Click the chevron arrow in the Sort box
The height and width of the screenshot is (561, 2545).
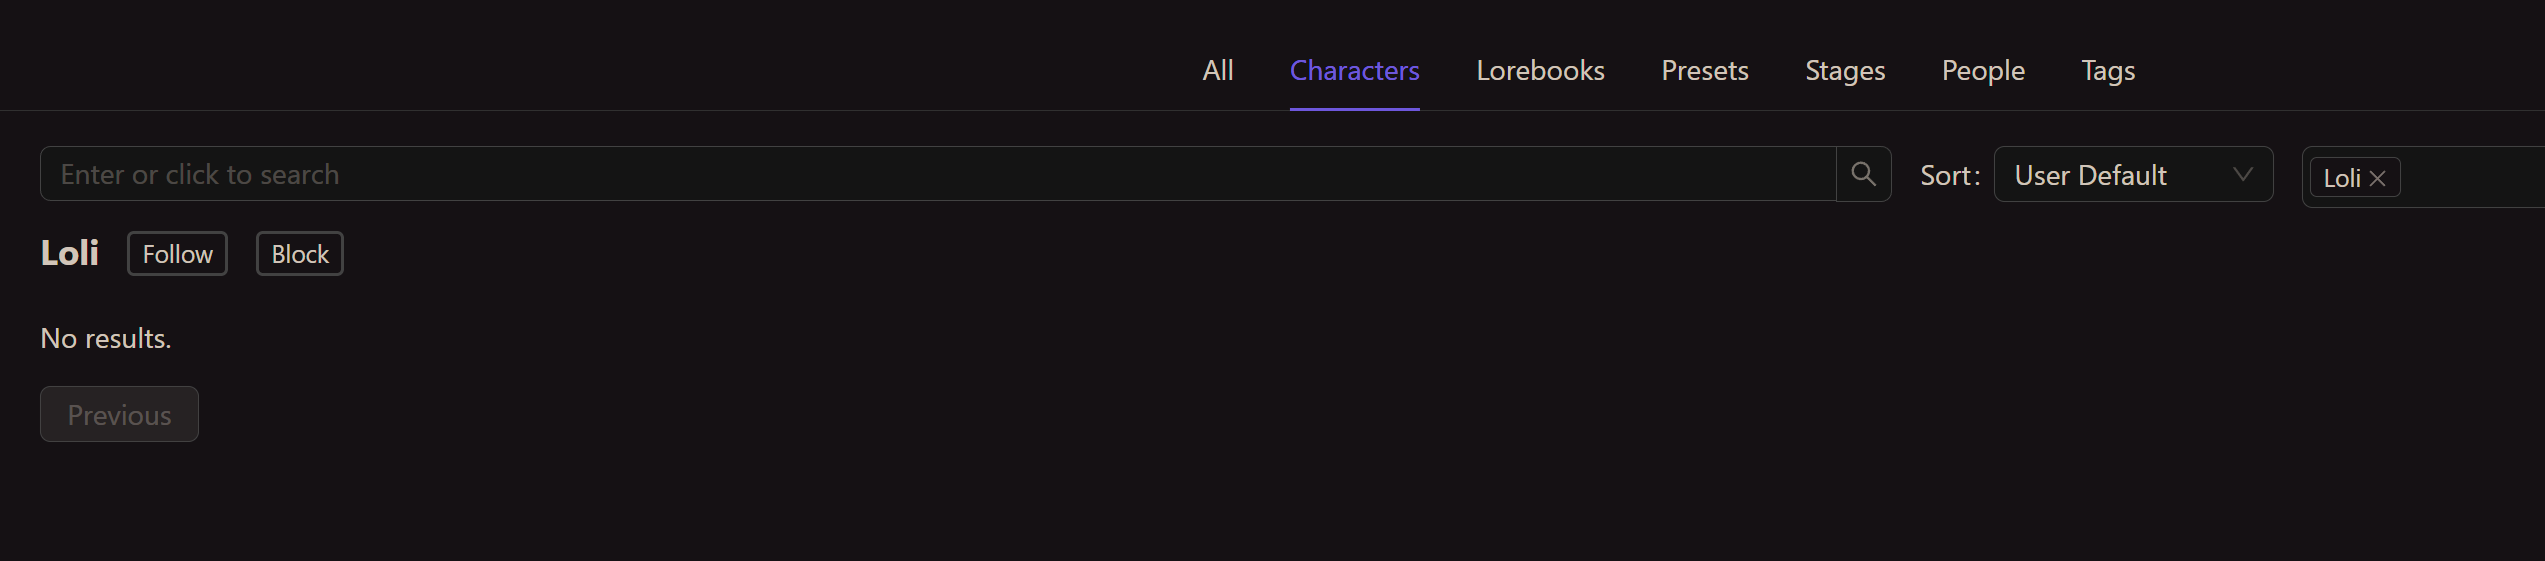2243,174
